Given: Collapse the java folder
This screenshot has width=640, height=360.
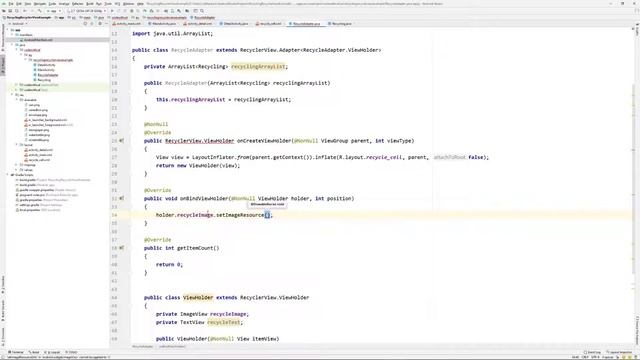Looking at the screenshot, I should coord(12,44).
